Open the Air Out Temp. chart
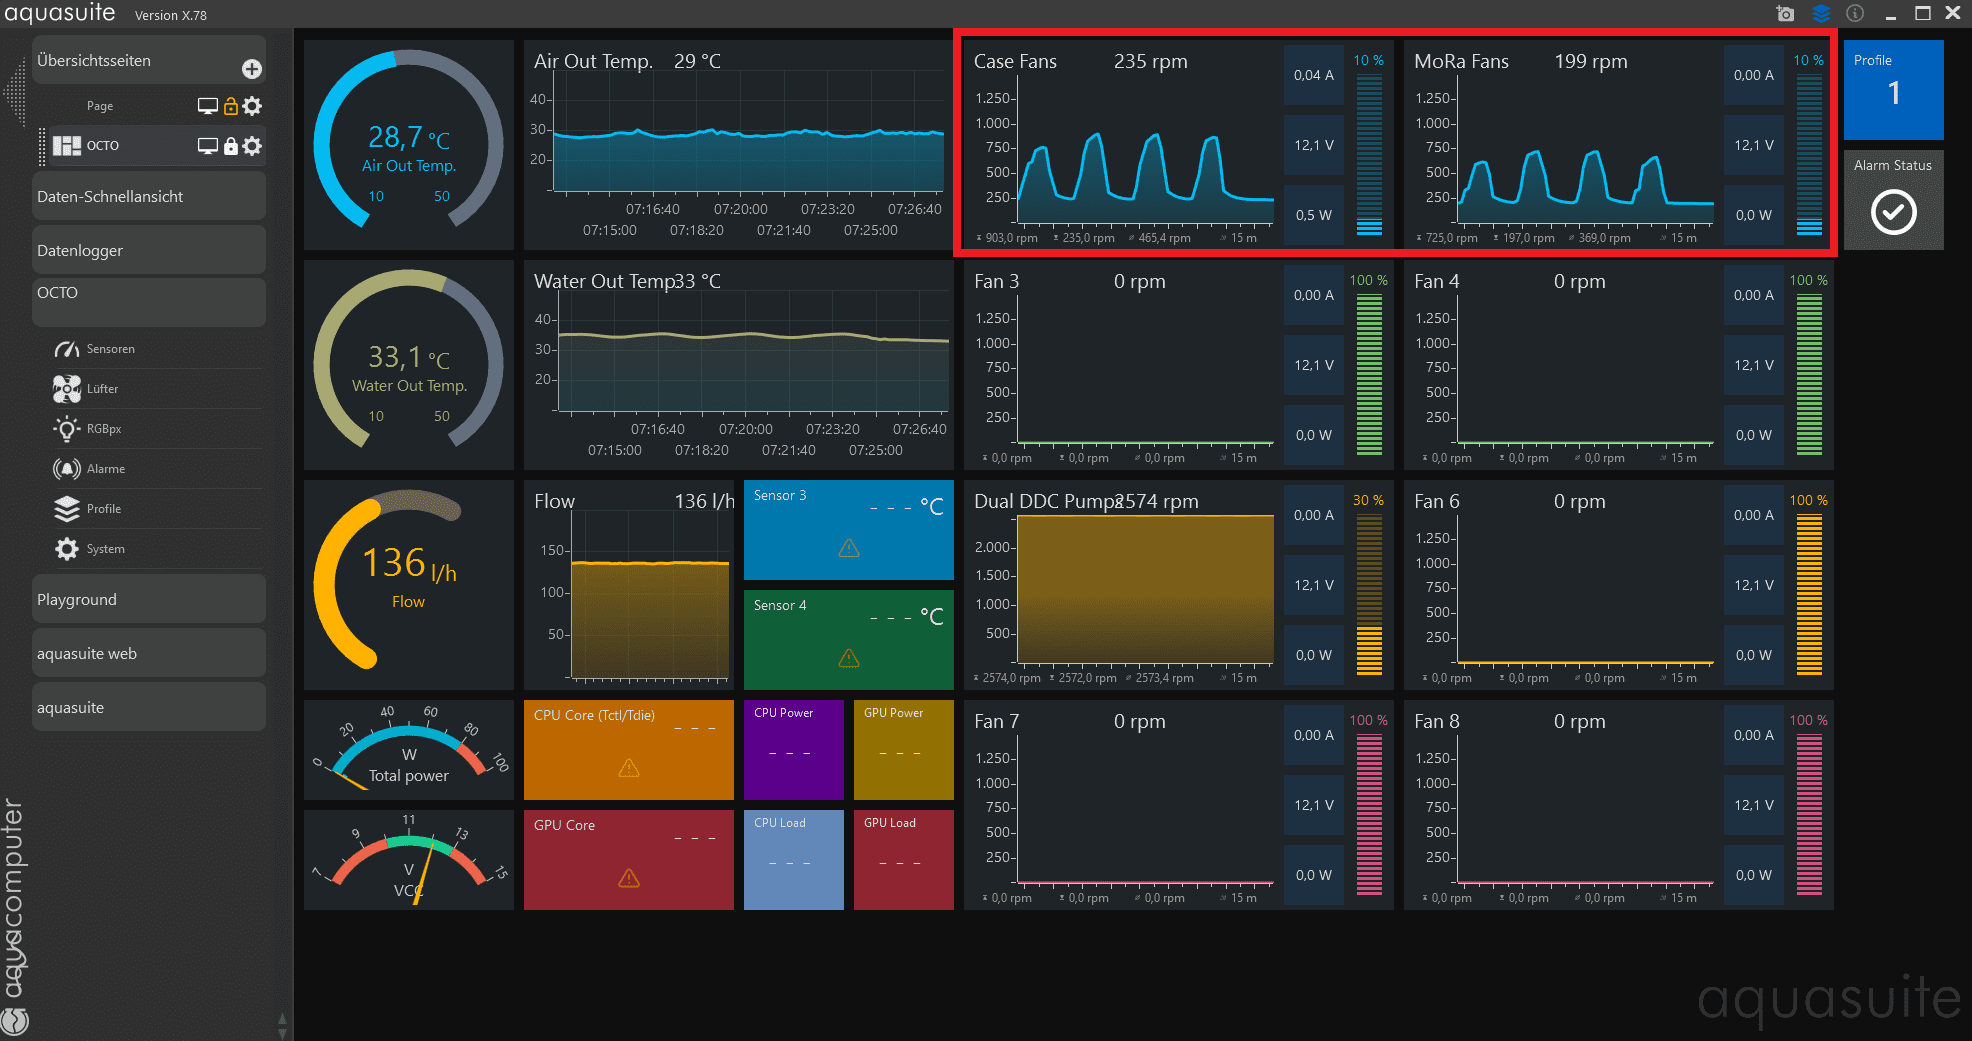 [739, 145]
